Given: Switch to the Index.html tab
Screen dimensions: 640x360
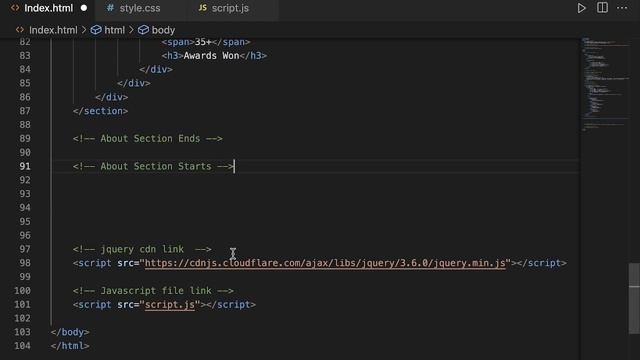Looking at the screenshot, I should [x=47, y=8].
